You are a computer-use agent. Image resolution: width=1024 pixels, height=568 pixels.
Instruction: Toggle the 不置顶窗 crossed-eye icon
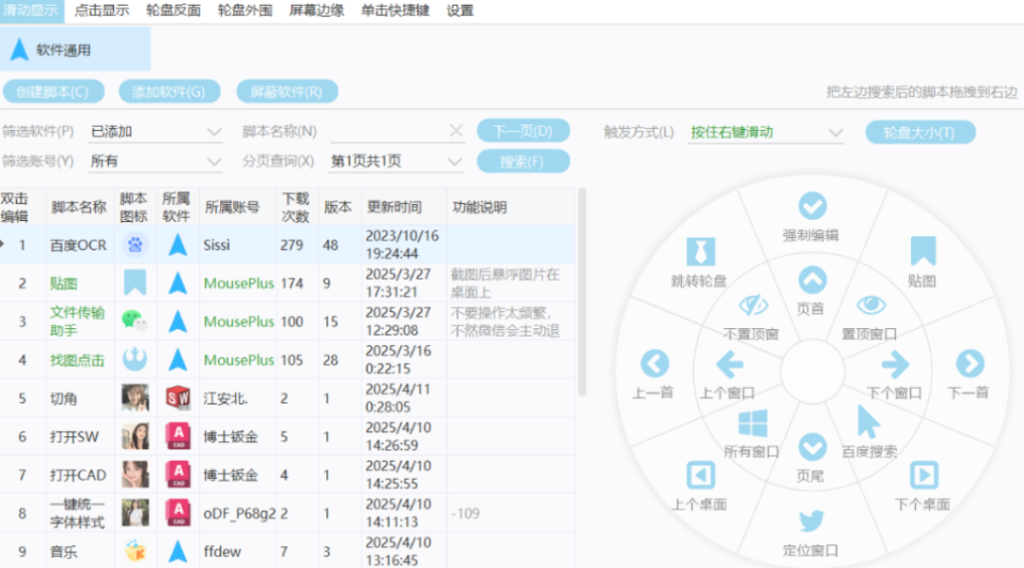click(x=752, y=305)
